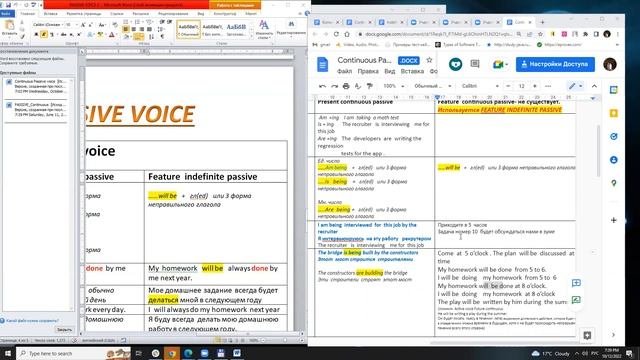Open a new Chrome tab

(542, 22)
